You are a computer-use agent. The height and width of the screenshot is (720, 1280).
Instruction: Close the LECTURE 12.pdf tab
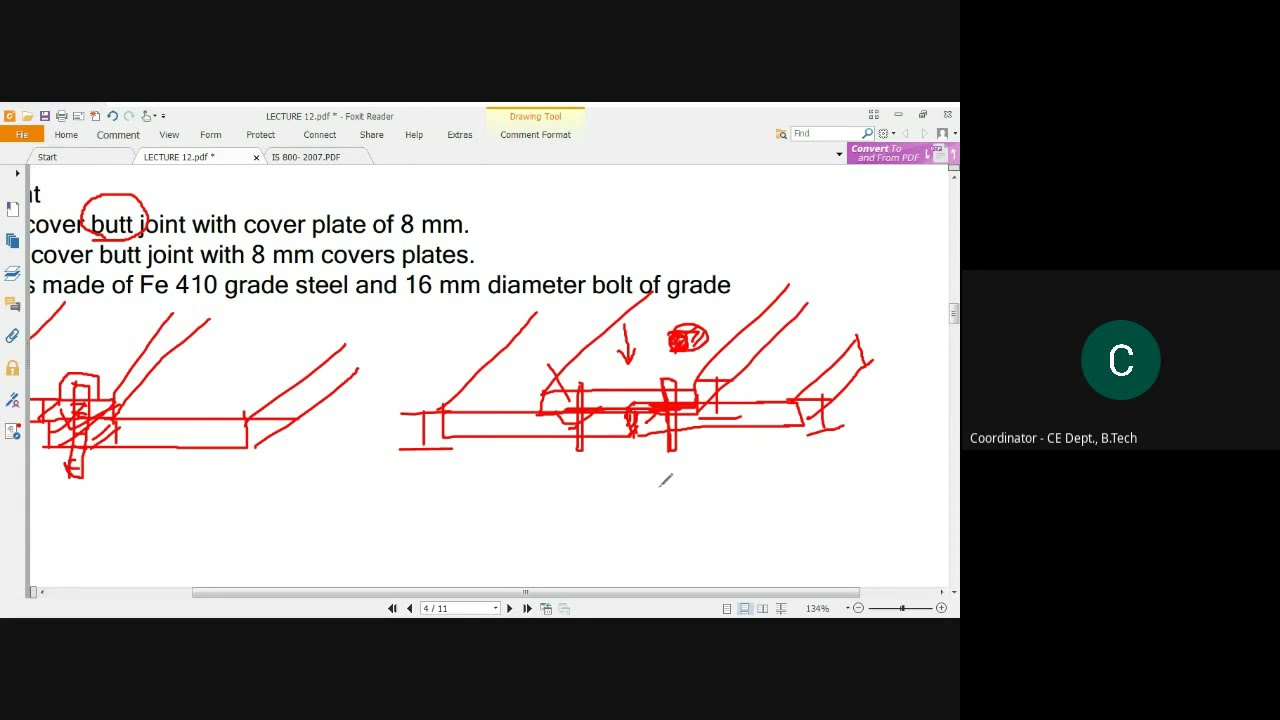pyautogui.click(x=256, y=157)
